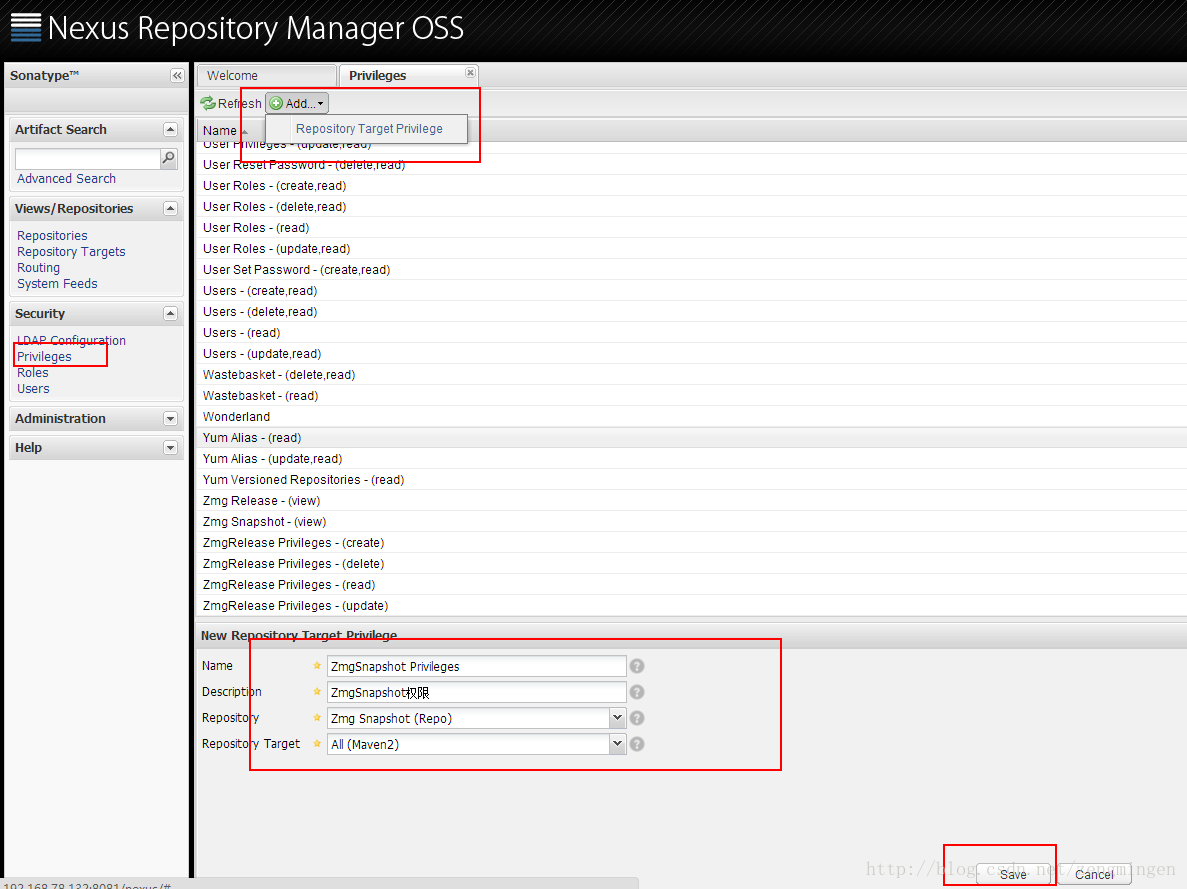Image resolution: width=1187 pixels, height=889 pixels.
Task: Select row 'User Reset Password - (delete,read)'
Action: click(x=691, y=165)
